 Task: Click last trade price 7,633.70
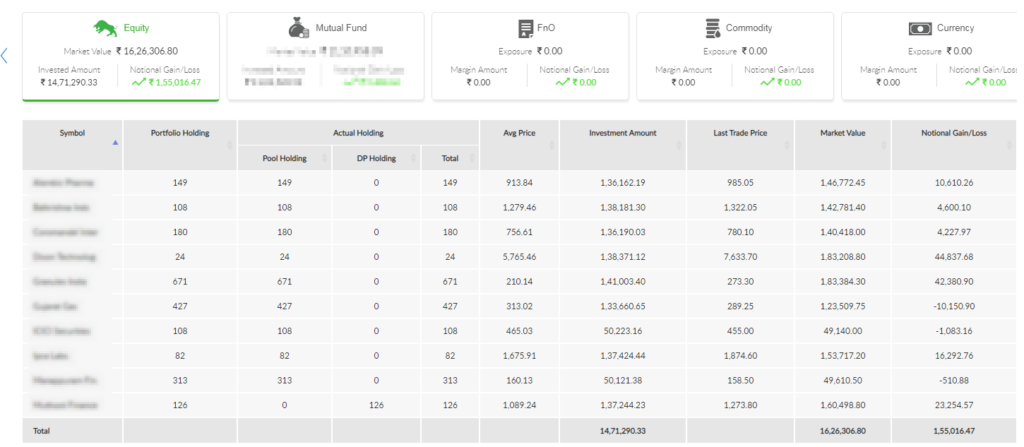tap(741, 257)
